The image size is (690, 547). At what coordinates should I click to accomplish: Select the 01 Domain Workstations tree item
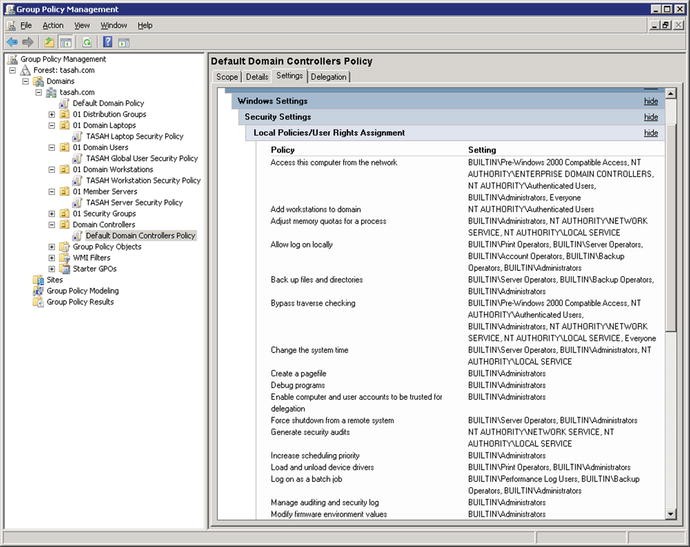[113, 169]
